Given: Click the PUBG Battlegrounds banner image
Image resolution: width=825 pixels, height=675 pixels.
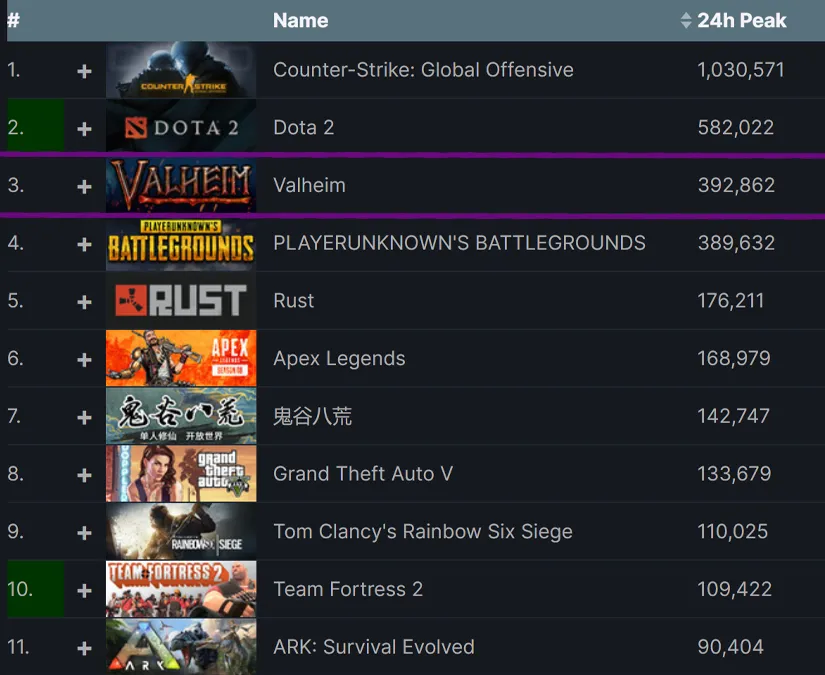Looking at the screenshot, I should (181, 244).
